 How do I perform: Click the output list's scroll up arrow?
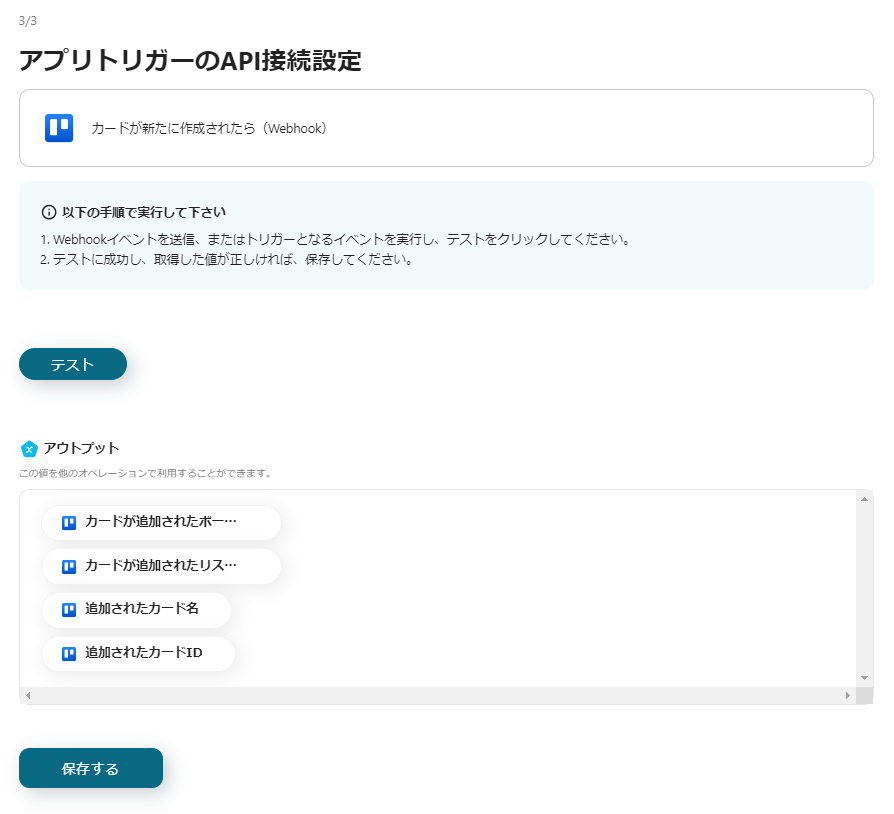(x=864, y=498)
